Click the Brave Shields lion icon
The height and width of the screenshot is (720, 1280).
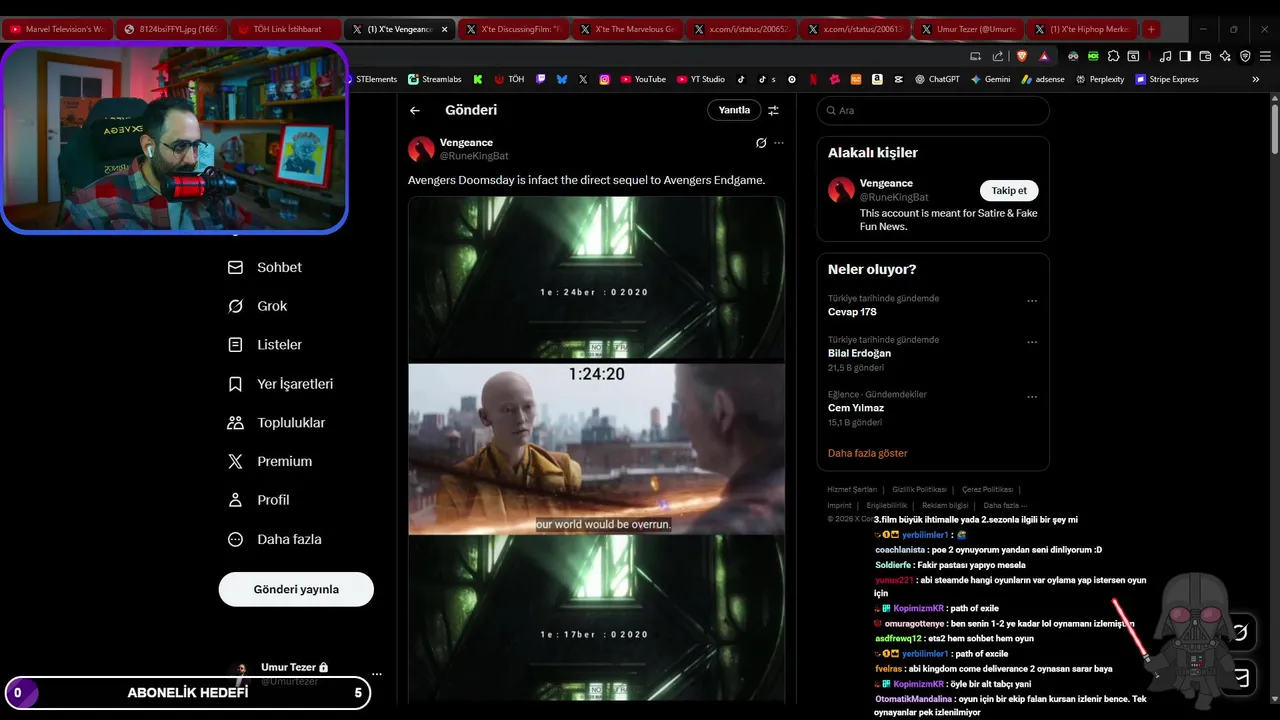tap(1022, 56)
